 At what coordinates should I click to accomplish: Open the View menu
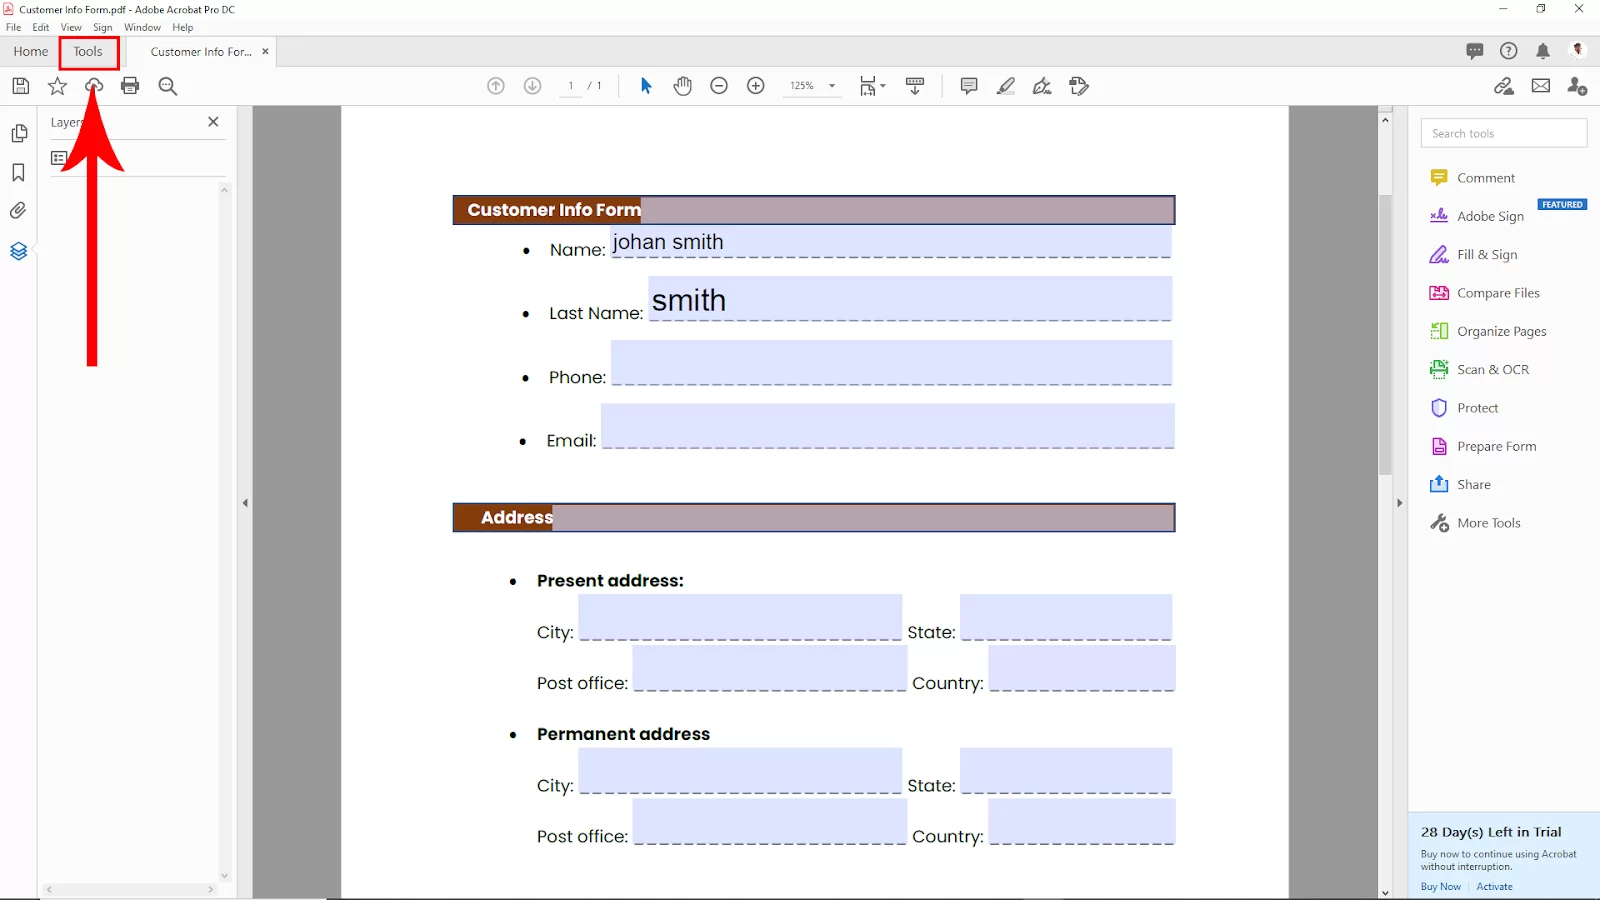pyautogui.click(x=71, y=27)
